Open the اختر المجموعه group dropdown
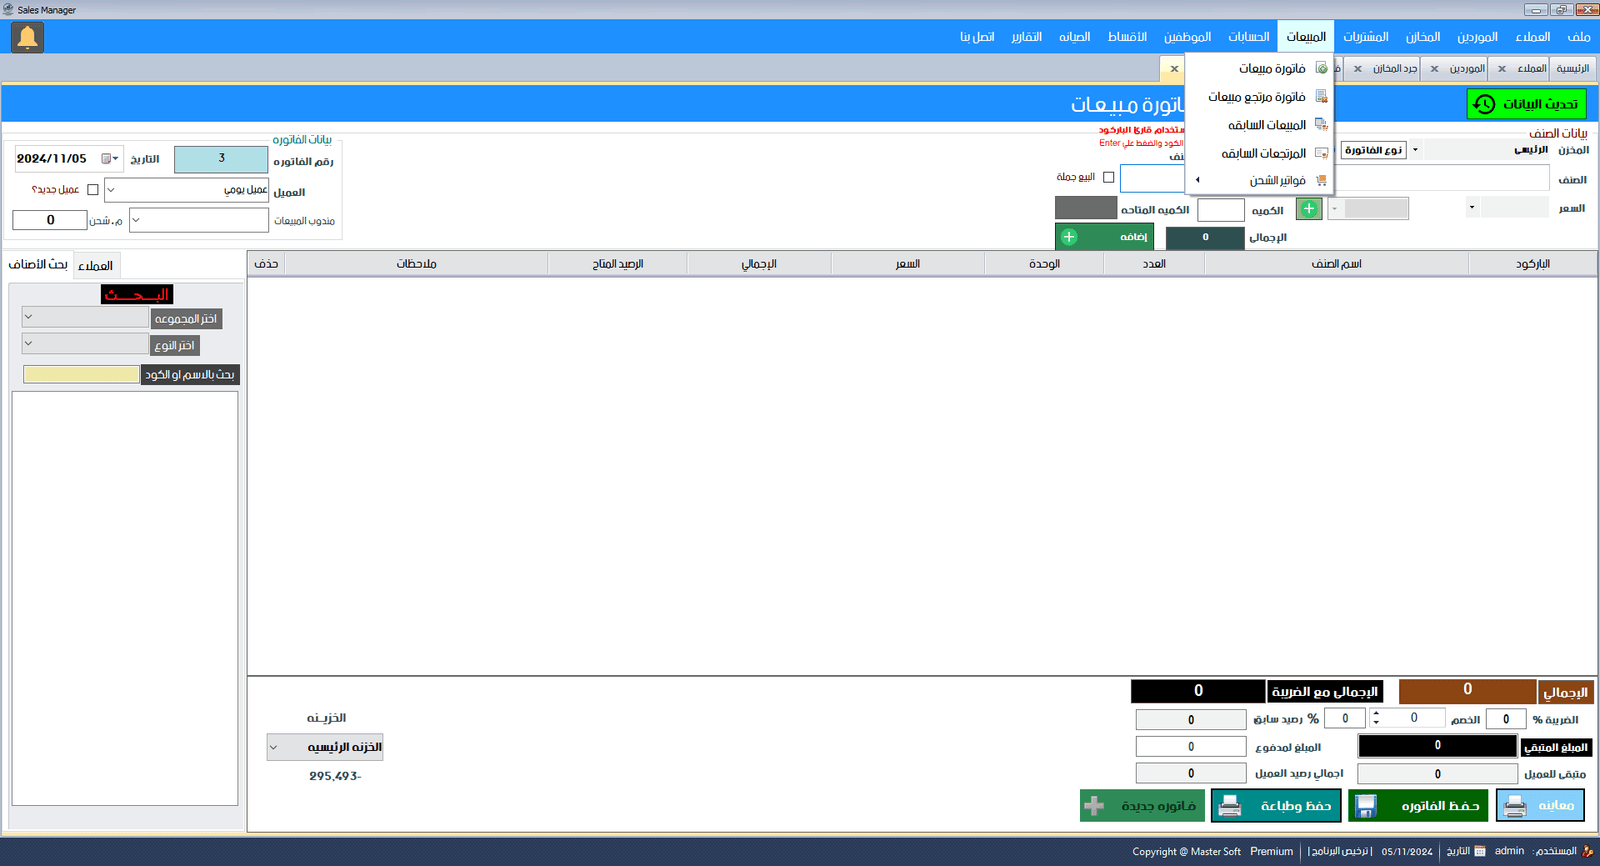Screen dimensions: 1600x866 tap(29, 317)
